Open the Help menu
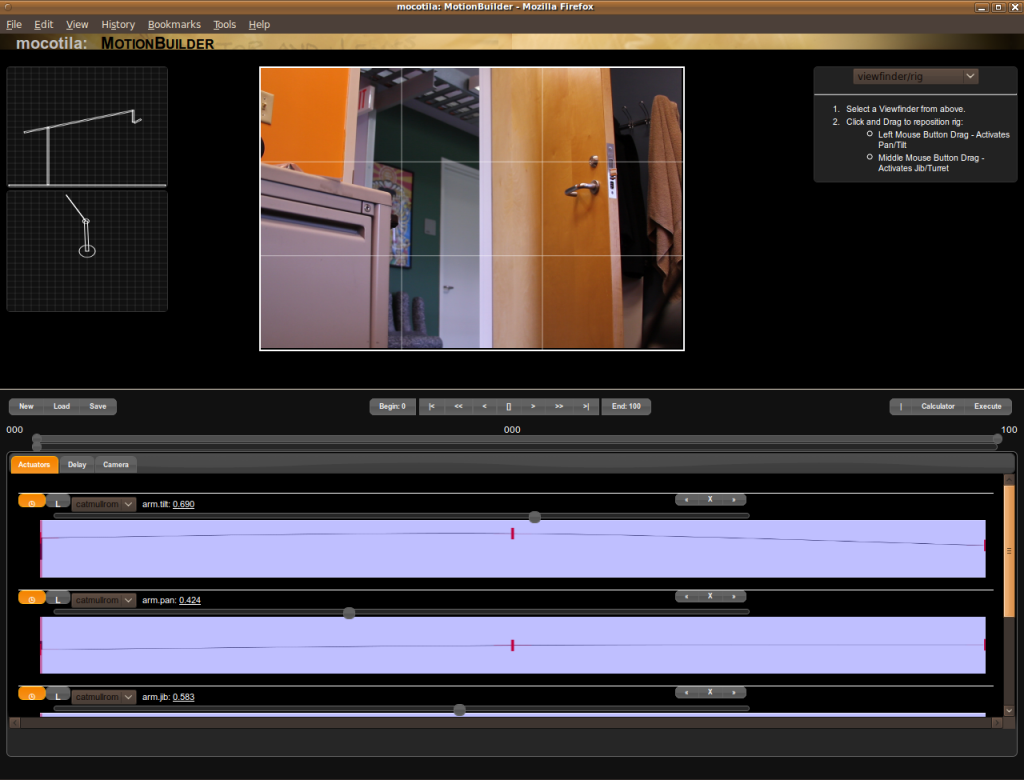Viewport: 1024px width, 780px height. [x=259, y=24]
